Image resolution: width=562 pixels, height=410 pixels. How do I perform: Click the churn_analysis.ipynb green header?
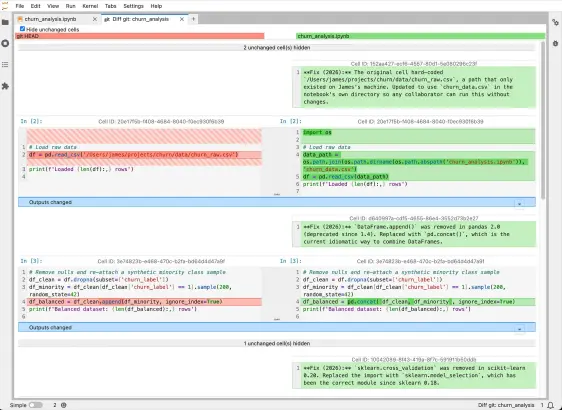point(420,36)
